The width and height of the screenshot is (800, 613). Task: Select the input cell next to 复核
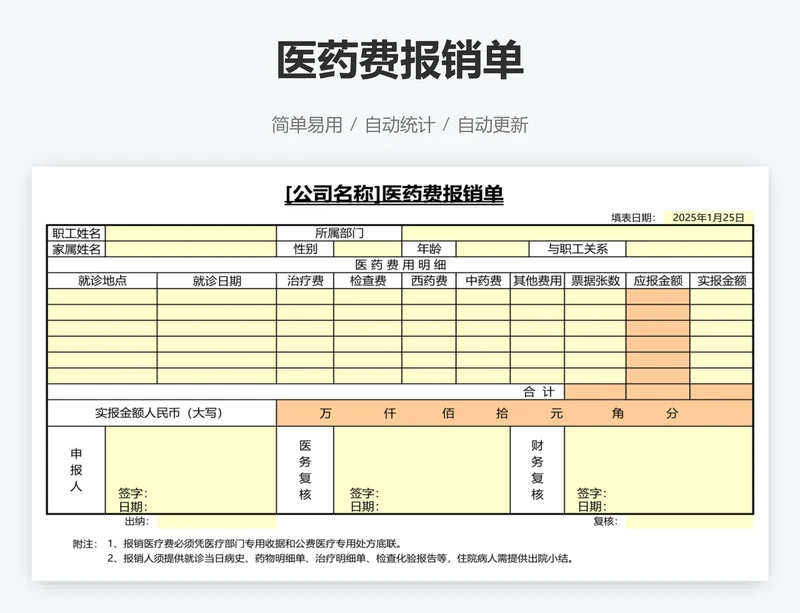pyautogui.click(x=689, y=522)
